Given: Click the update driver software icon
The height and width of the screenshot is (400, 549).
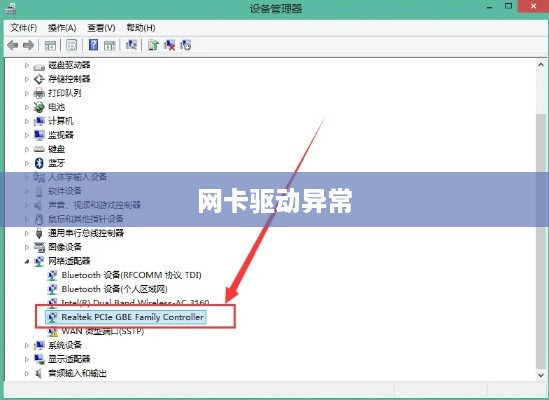Looking at the screenshot, I should tap(153, 45).
